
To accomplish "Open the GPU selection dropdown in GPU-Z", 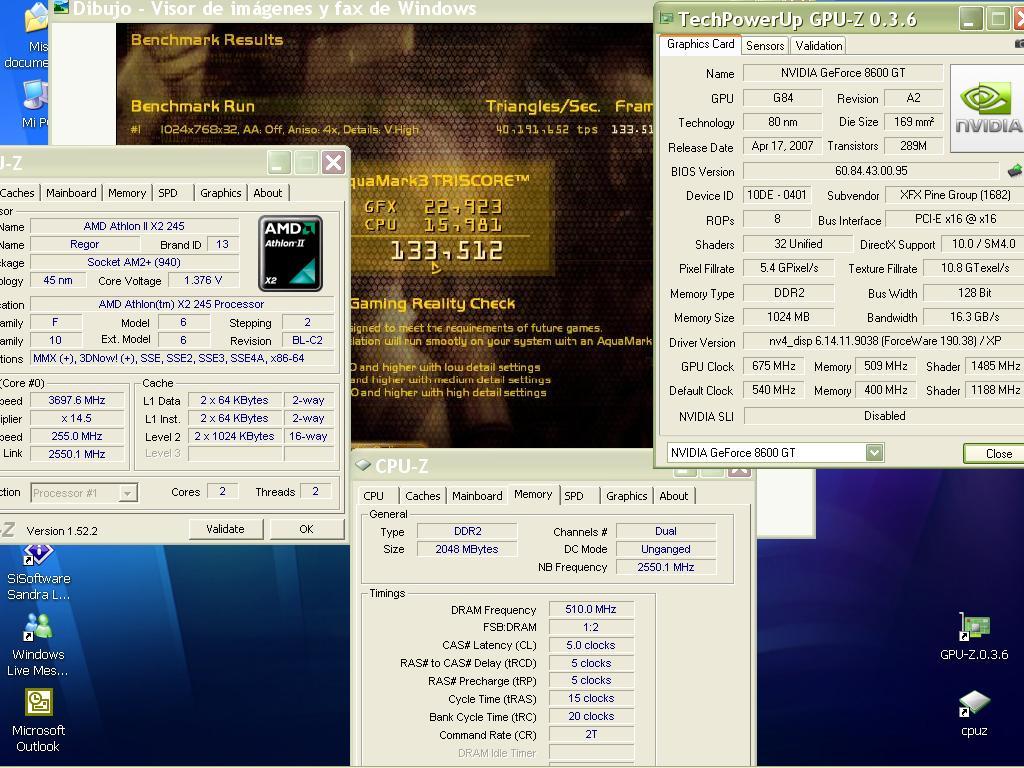I will click(874, 452).
